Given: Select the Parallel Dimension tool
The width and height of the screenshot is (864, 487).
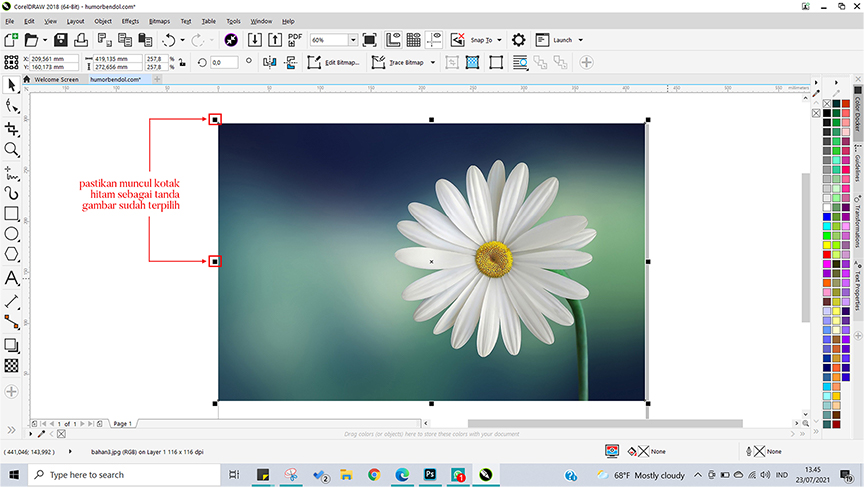Looking at the screenshot, I should [12, 301].
